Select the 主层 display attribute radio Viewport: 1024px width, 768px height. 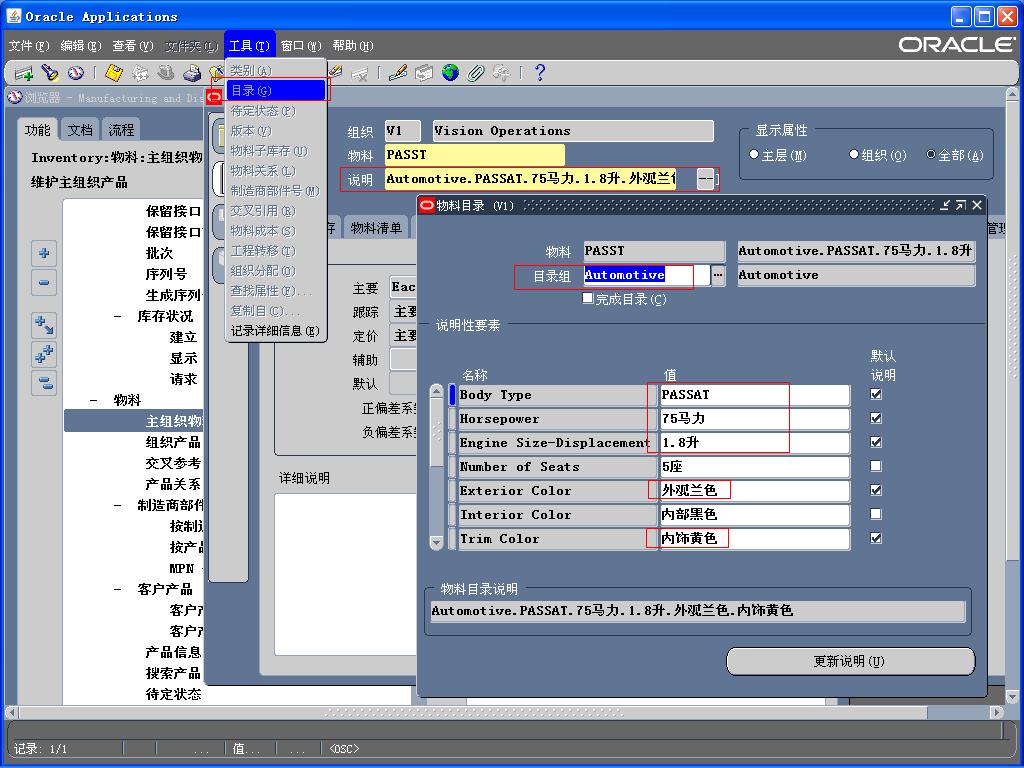coord(754,154)
